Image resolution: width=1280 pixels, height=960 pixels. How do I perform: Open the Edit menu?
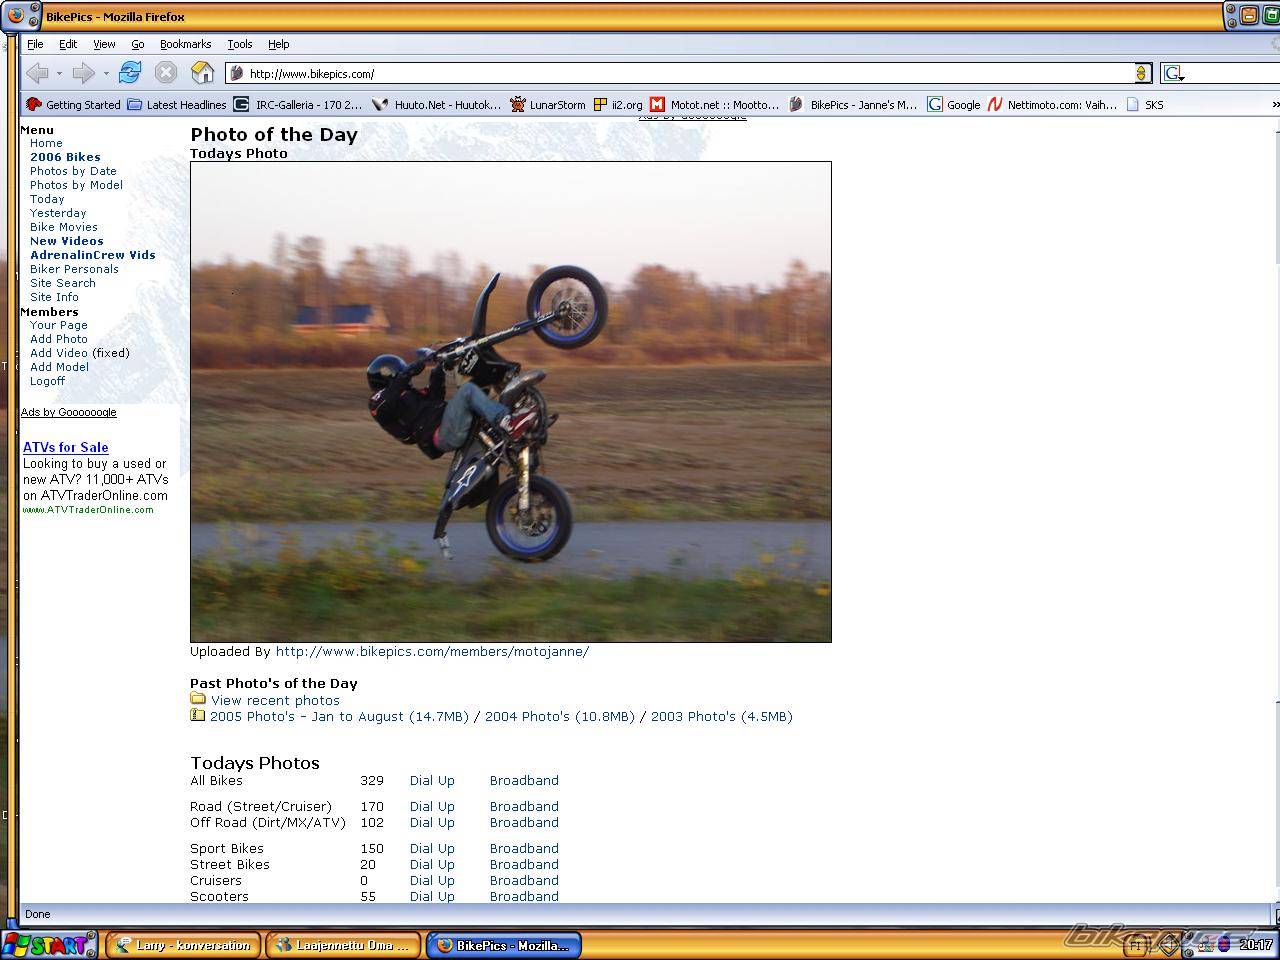[68, 44]
